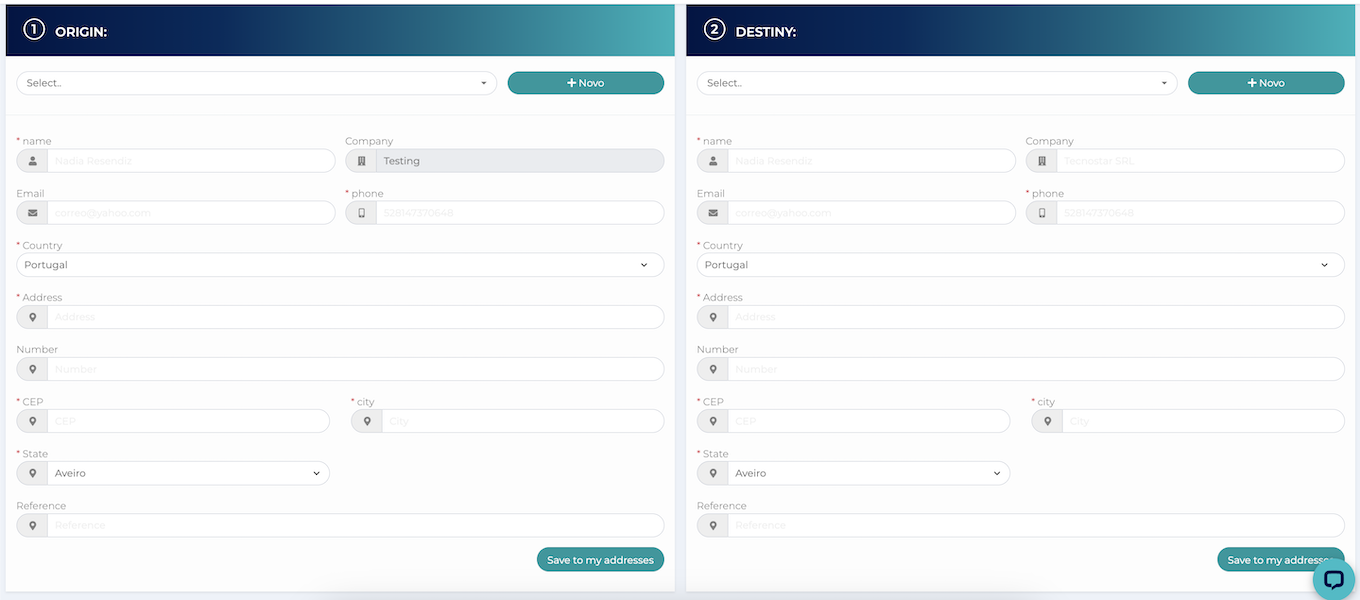The height and width of the screenshot is (600, 1360).
Task: Expand the Origin Country dropdown showing Portugal
Action: (340, 265)
